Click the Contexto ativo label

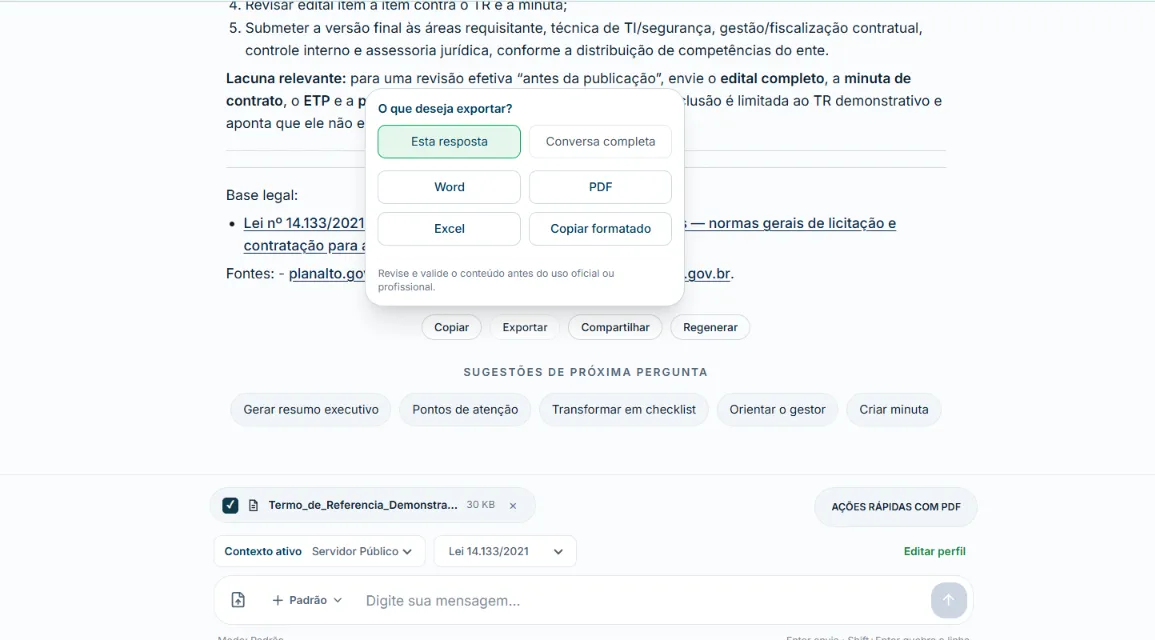click(x=263, y=551)
